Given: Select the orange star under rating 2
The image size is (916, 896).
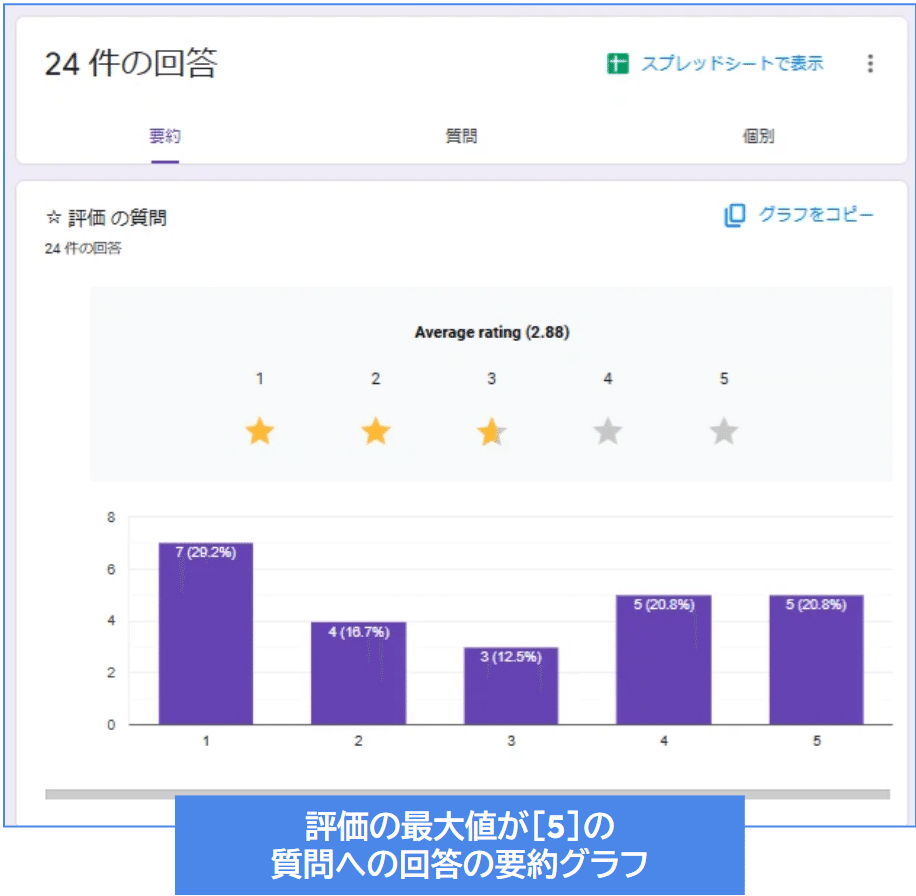Looking at the screenshot, I should [375, 430].
